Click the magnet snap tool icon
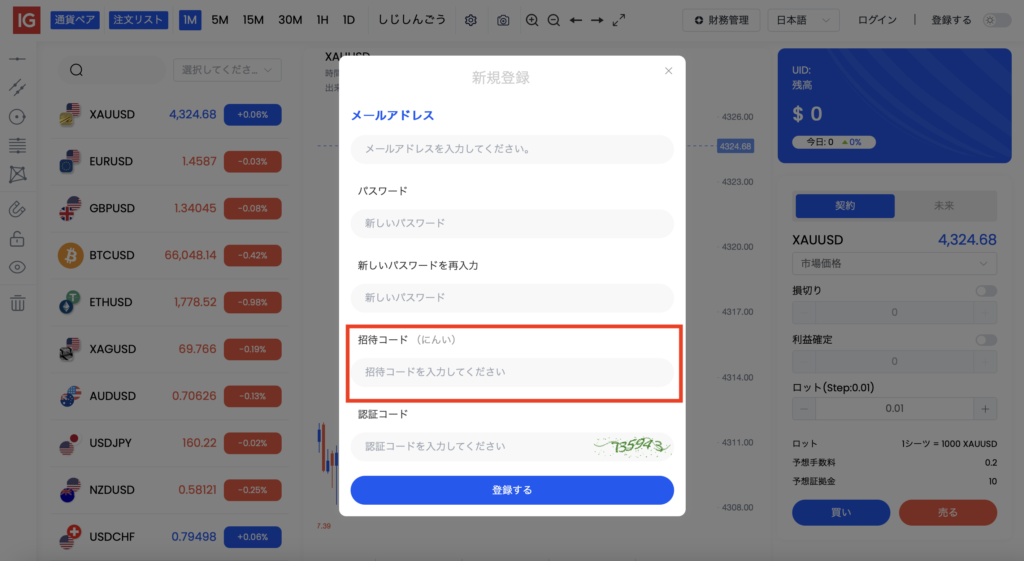 point(18,209)
